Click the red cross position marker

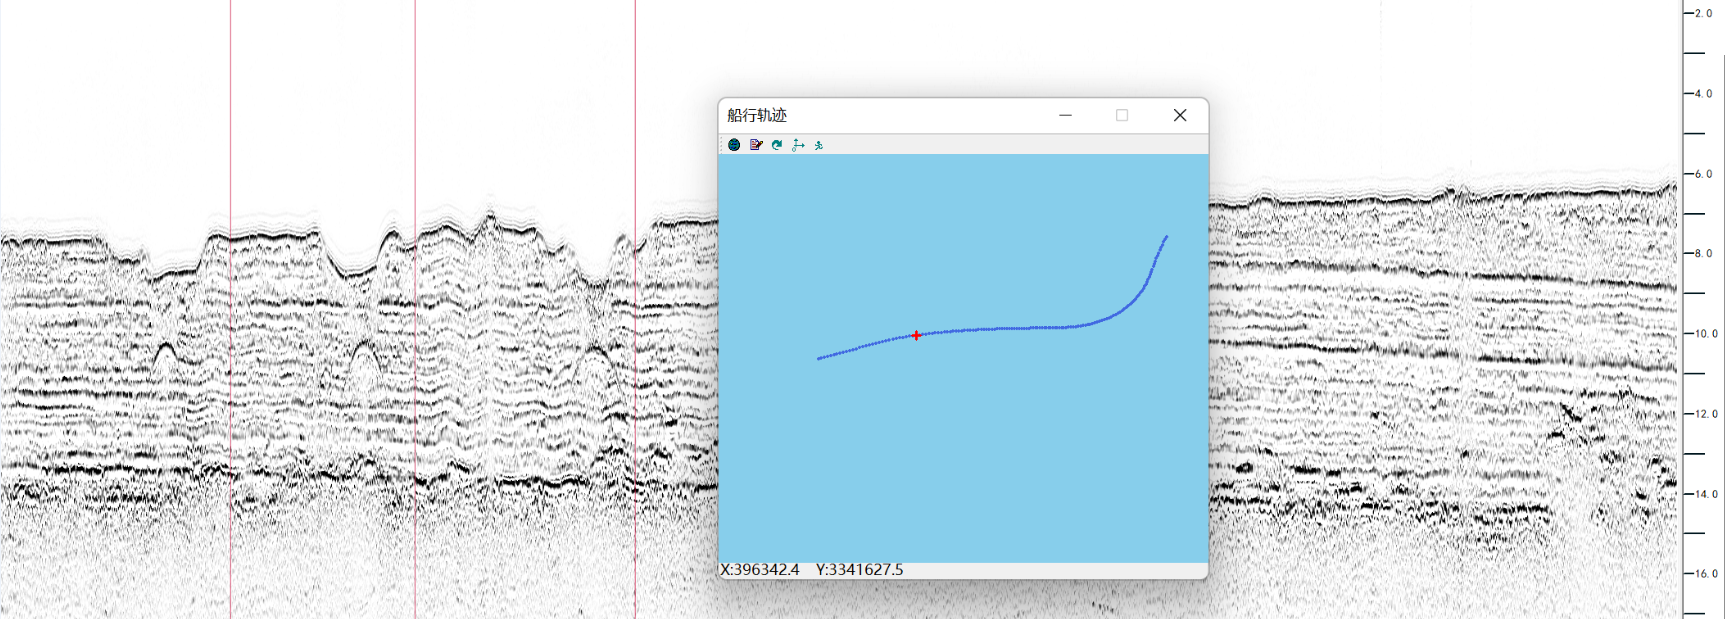pos(916,335)
